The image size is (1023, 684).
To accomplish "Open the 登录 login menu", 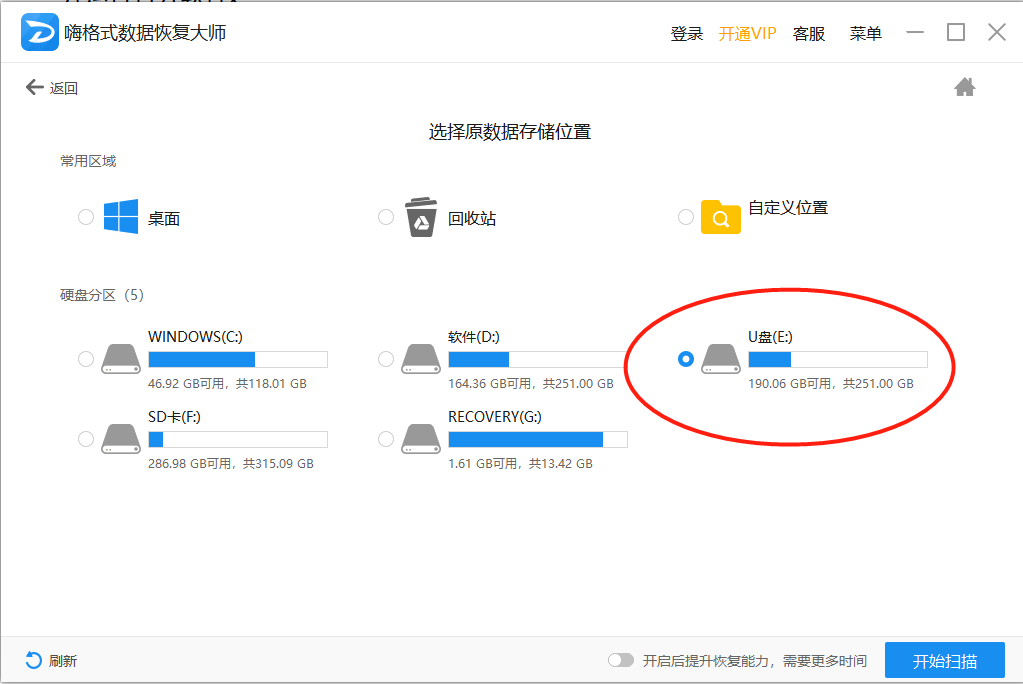I will pos(686,33).
